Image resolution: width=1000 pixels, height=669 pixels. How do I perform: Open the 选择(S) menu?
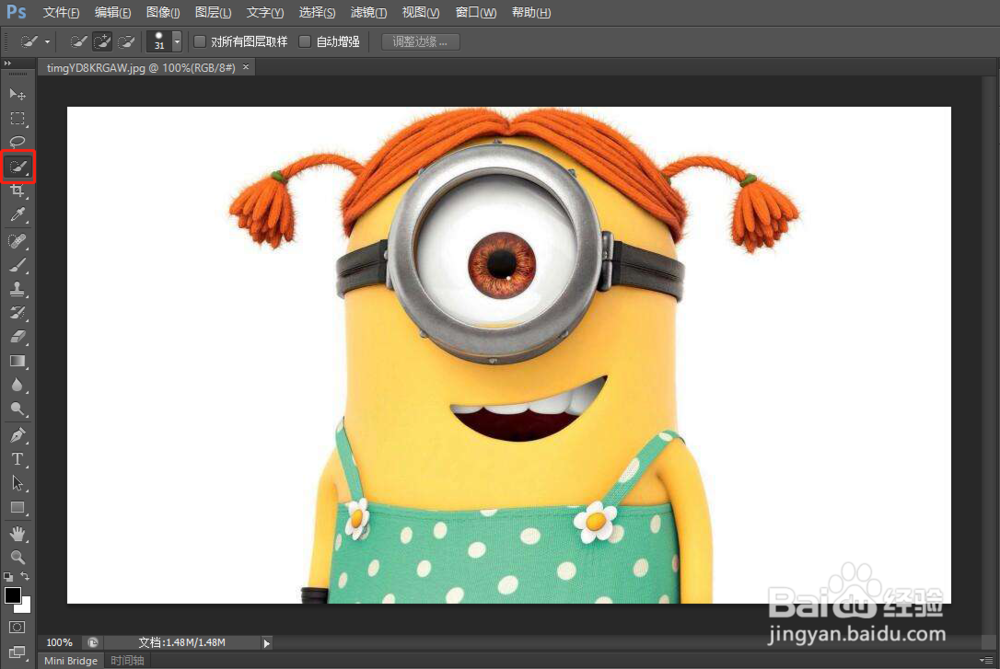point(316,13)
